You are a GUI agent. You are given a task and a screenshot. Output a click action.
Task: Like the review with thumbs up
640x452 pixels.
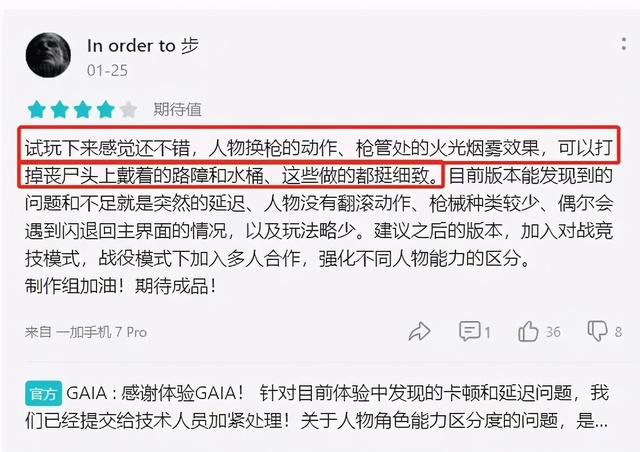point(528,331)
